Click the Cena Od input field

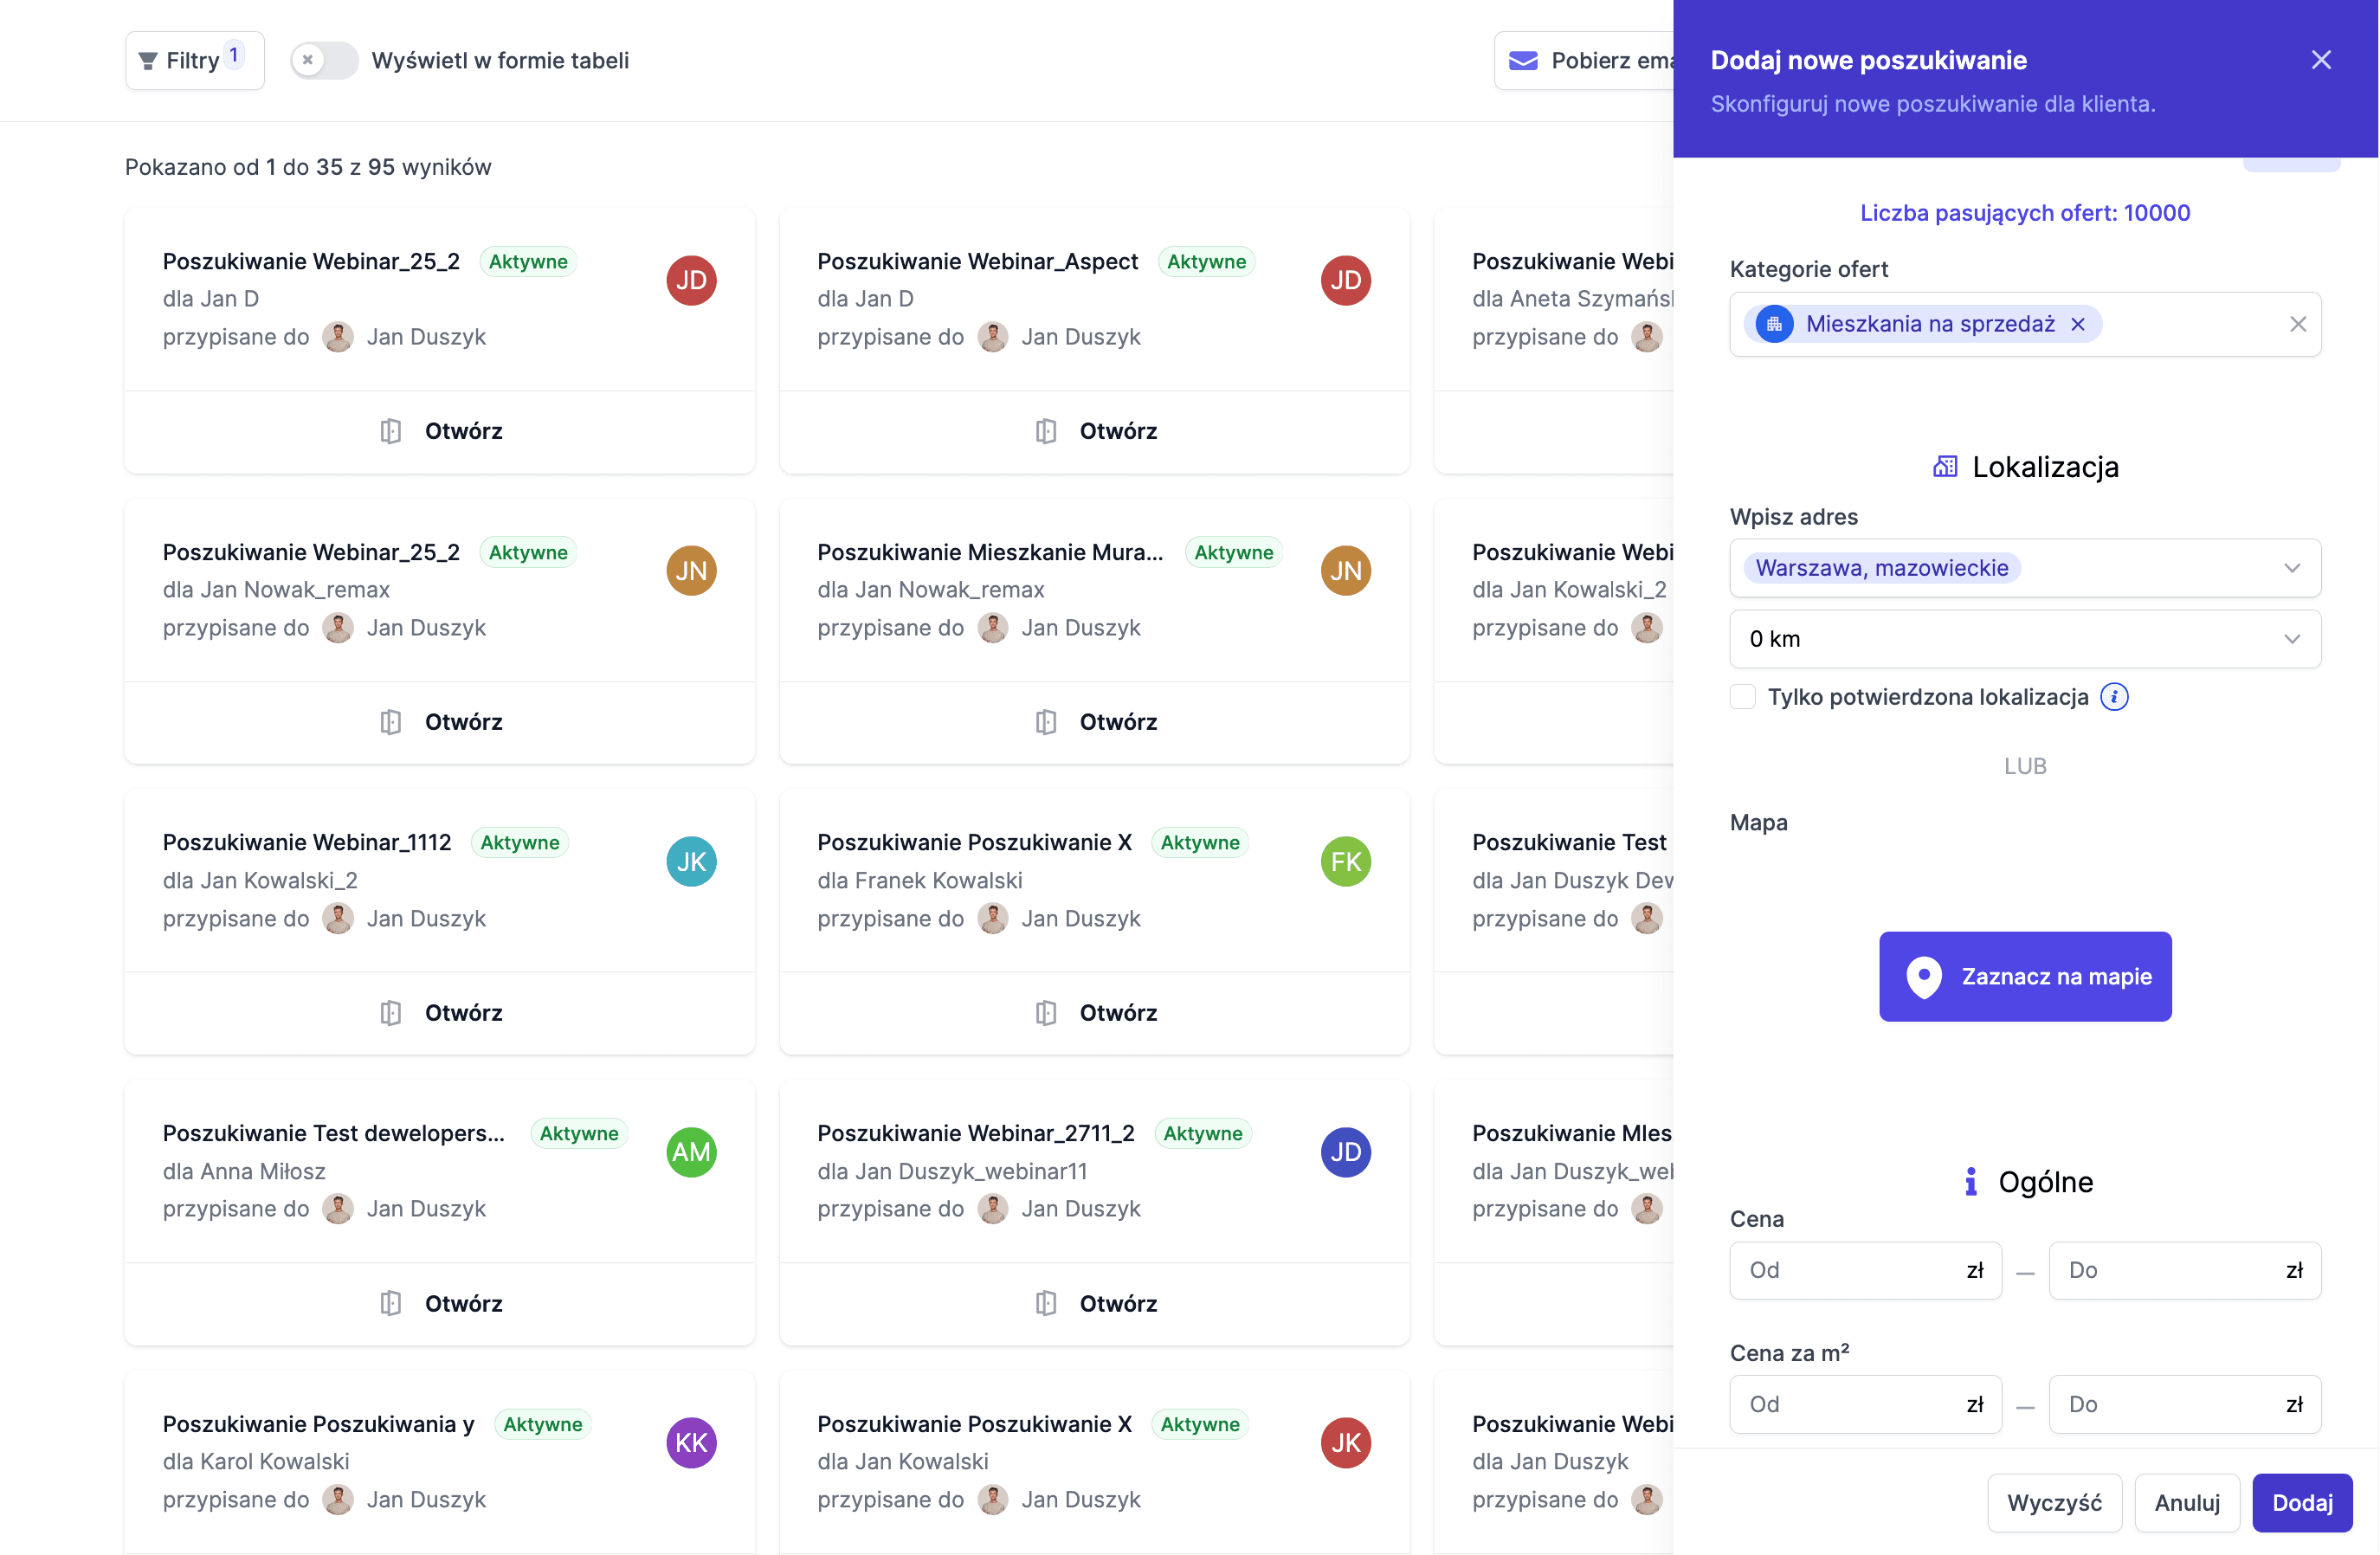[1852, 1270]
